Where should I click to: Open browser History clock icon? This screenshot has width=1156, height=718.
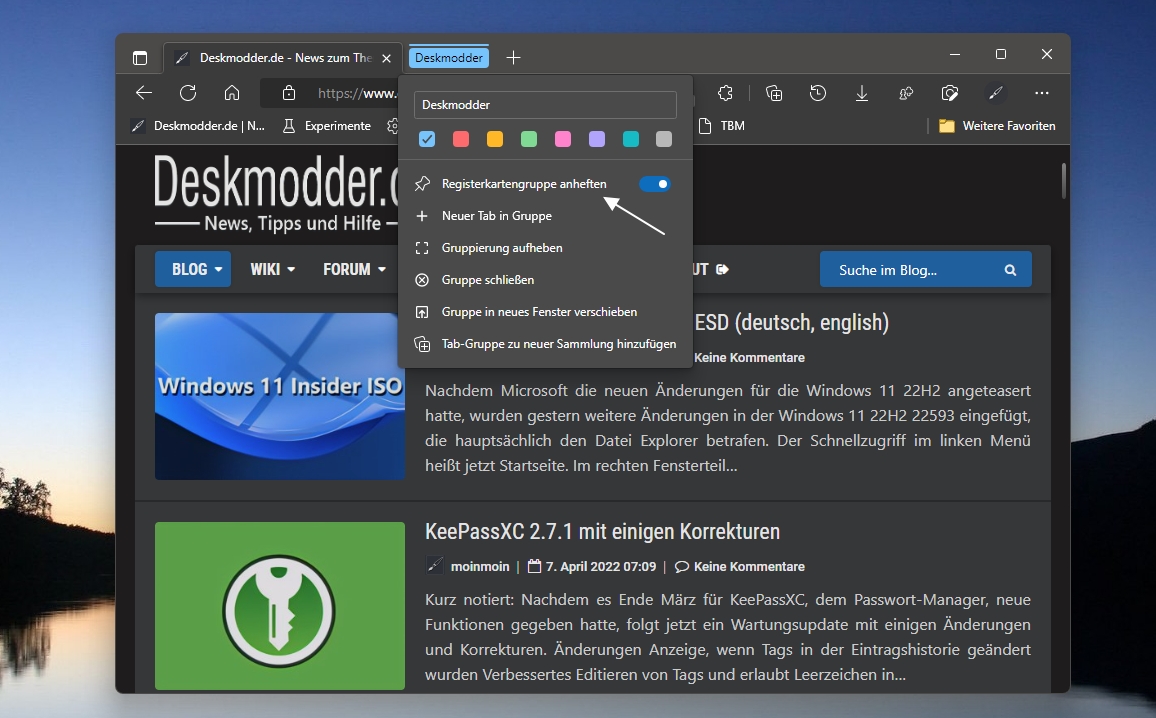pos(818,93)
